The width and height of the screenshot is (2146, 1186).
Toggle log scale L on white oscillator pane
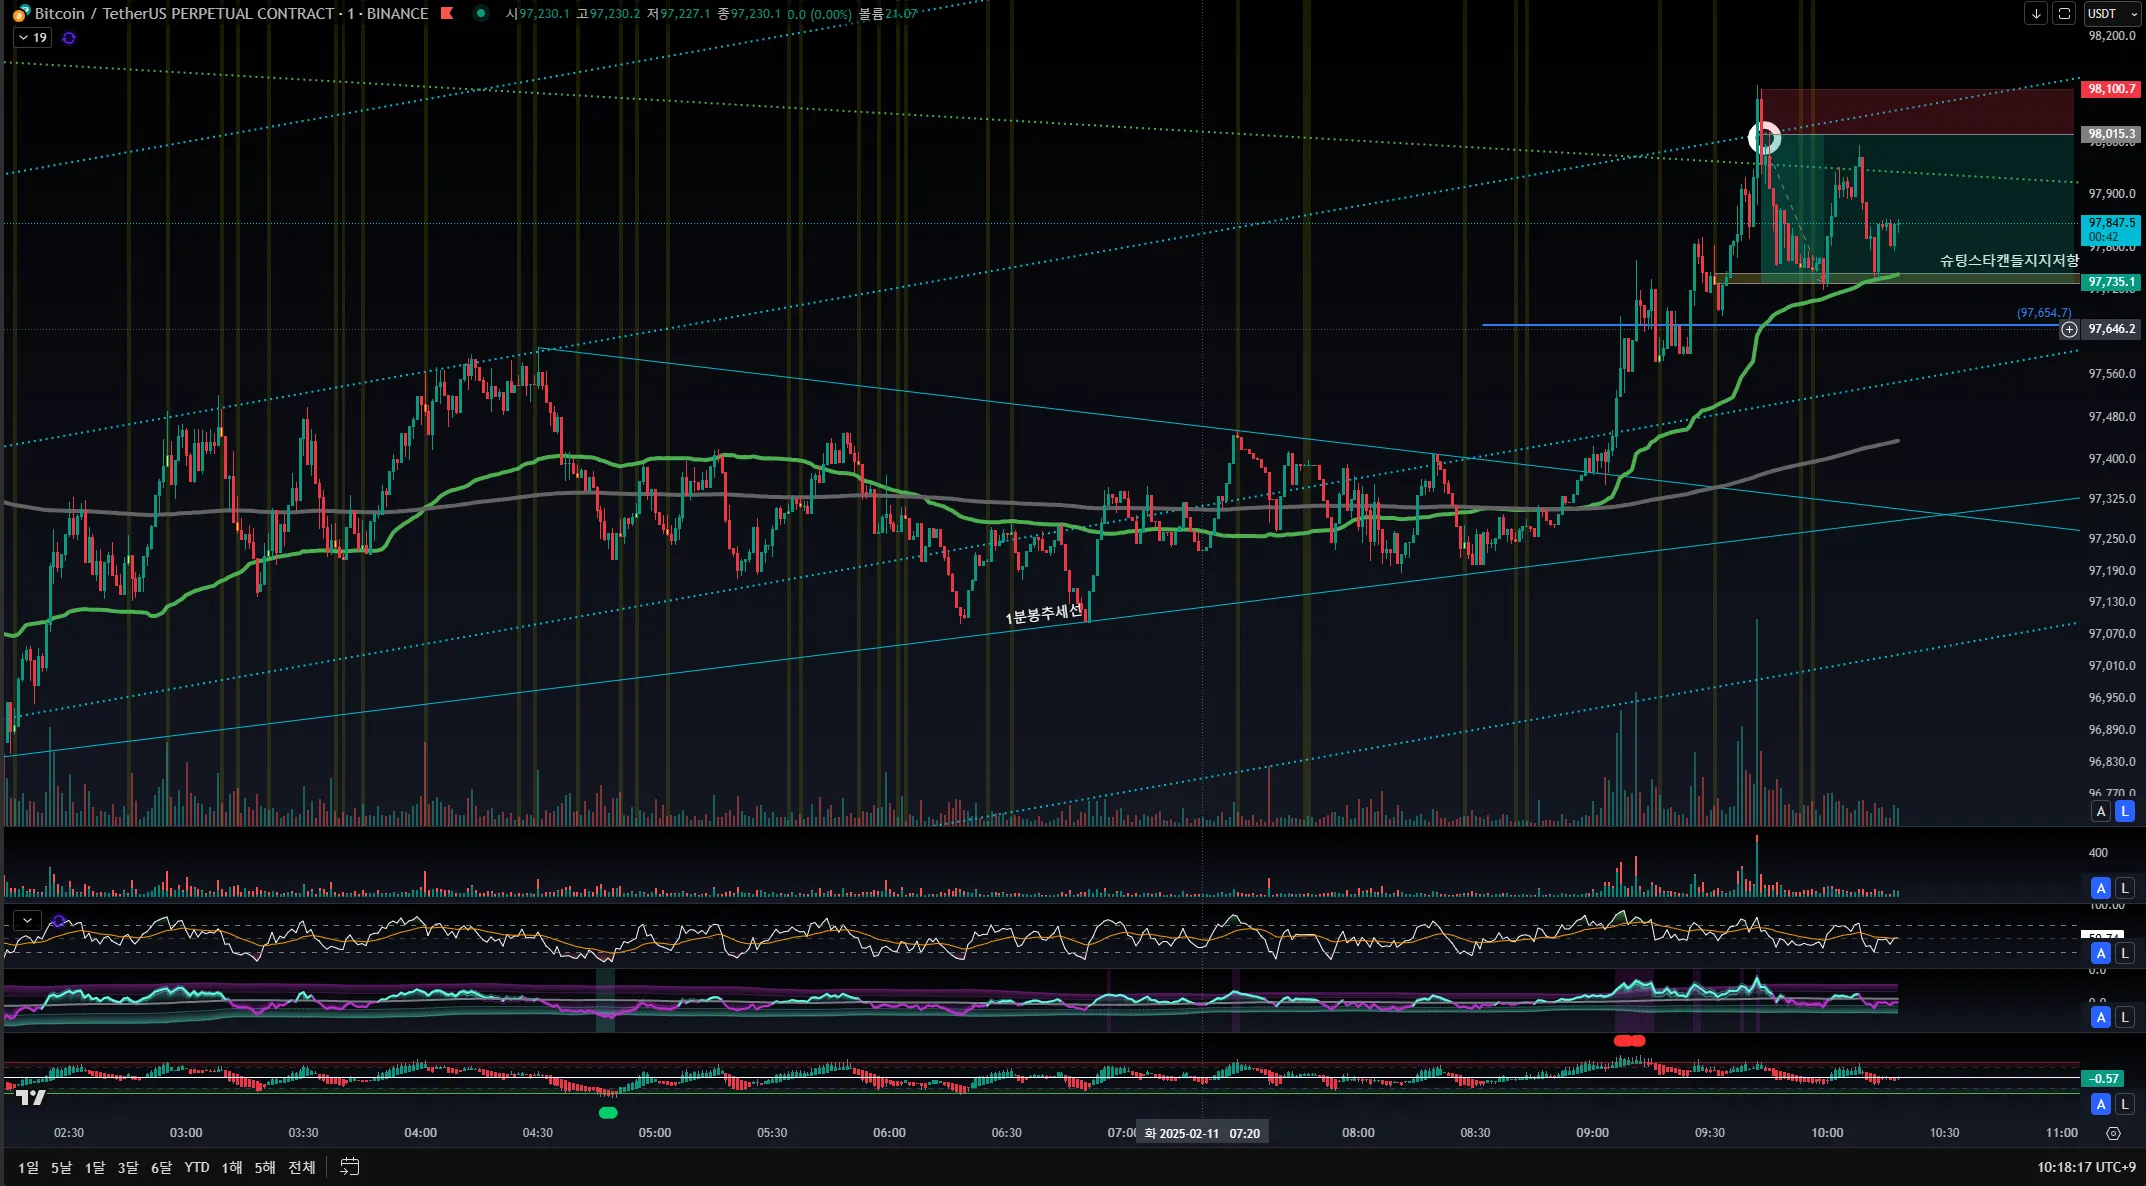point(2125,953)
